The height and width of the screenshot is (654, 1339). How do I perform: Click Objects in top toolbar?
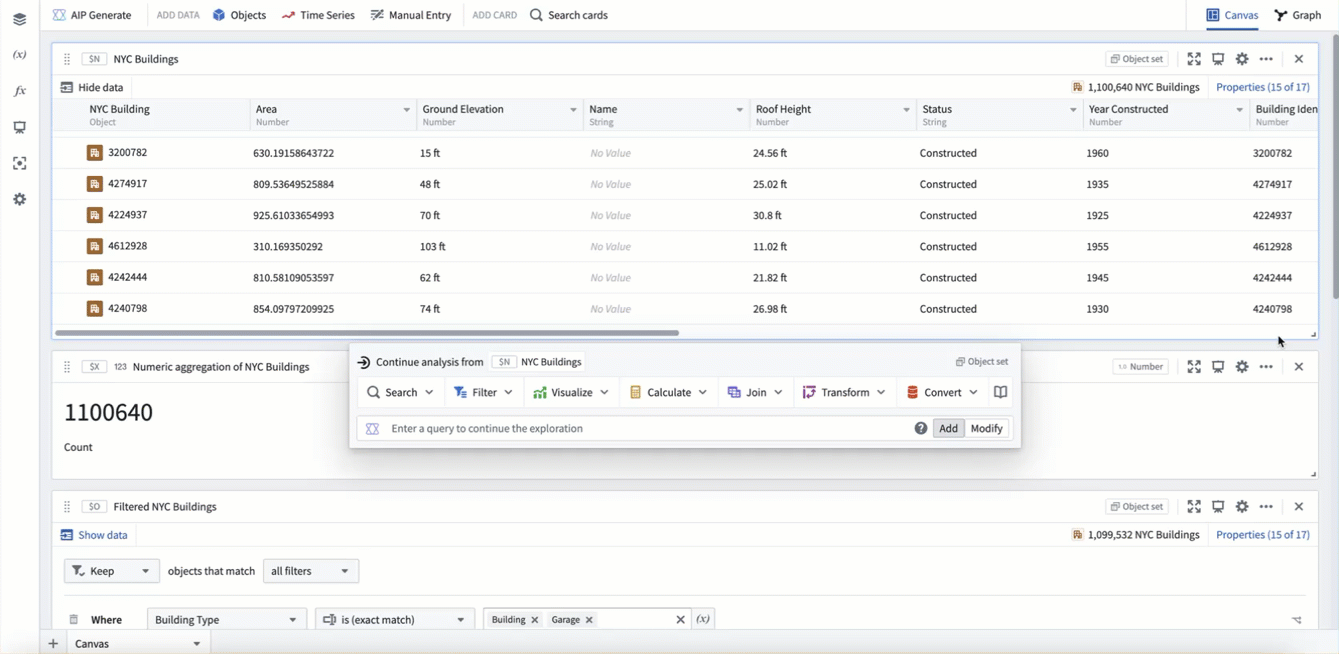coord(239,15)
